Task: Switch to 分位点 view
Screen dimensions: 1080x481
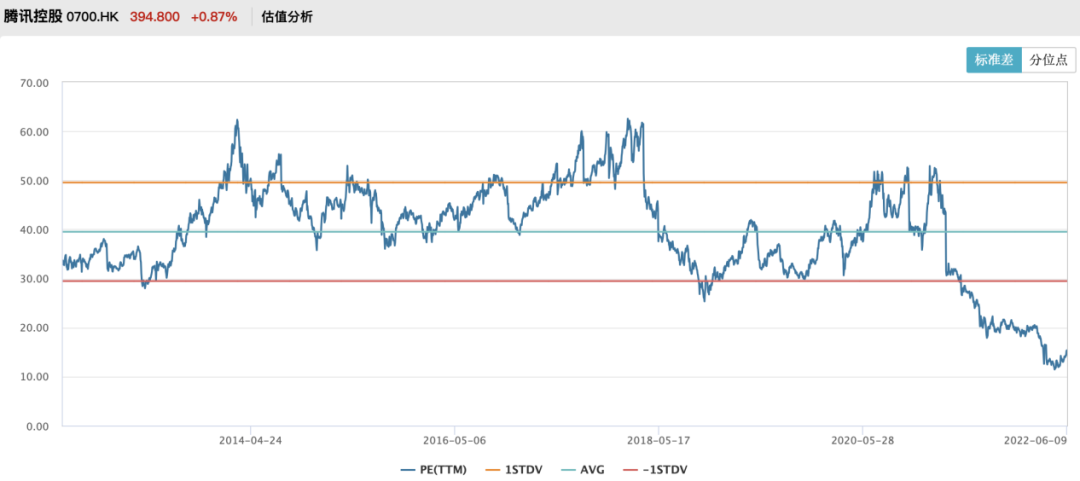Action: pyautogui.click(x=1048, y=60)
